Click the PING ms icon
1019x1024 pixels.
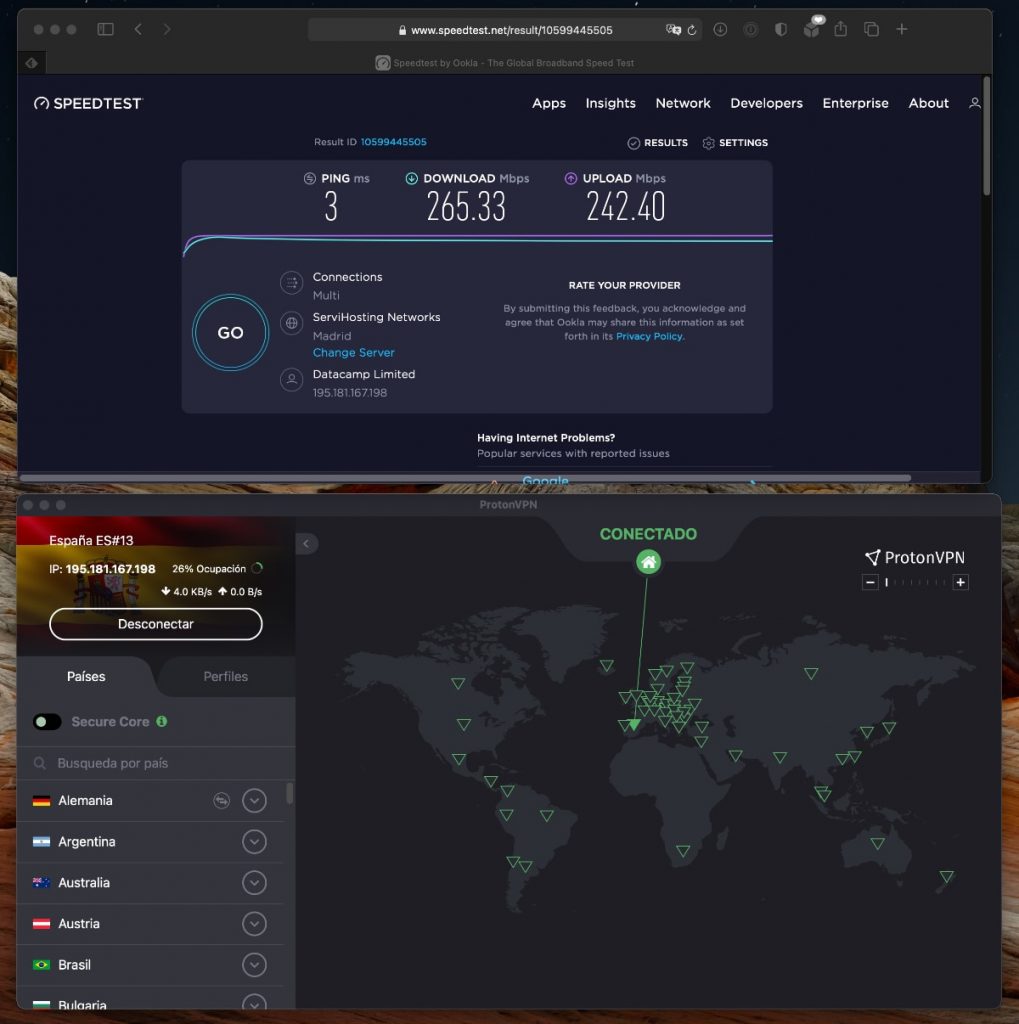pos(310,178)
